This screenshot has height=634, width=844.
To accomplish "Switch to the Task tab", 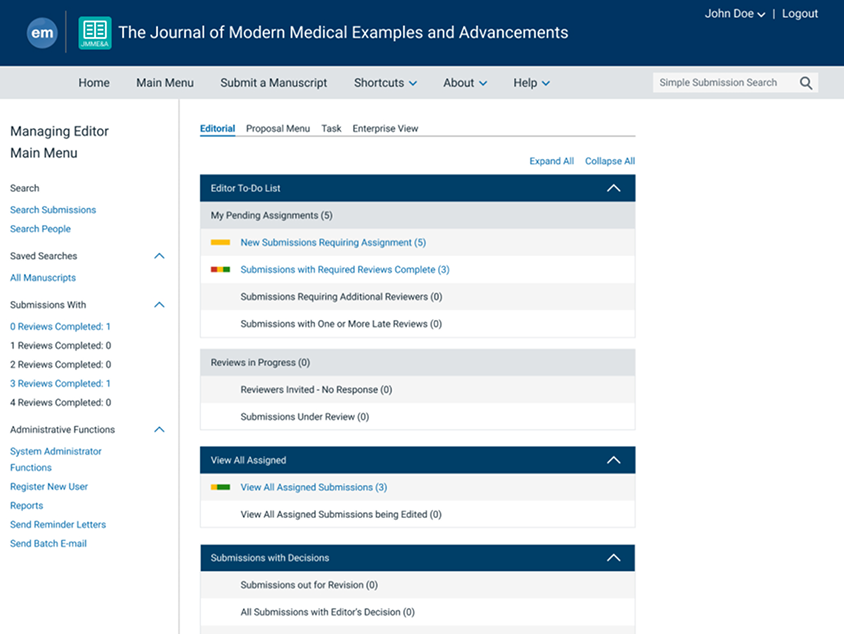I will [332, 129].
